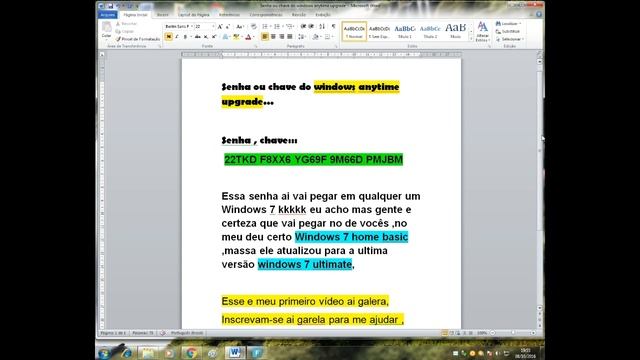Open the Arquivo (File) tab
Screen dimensions: 640x360
[x=108, y=15]
